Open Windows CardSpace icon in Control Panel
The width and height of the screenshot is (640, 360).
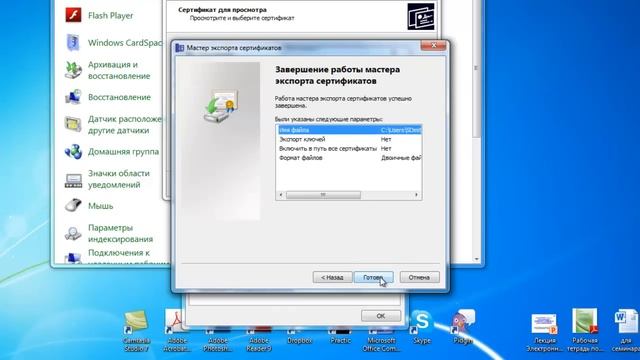73,42
